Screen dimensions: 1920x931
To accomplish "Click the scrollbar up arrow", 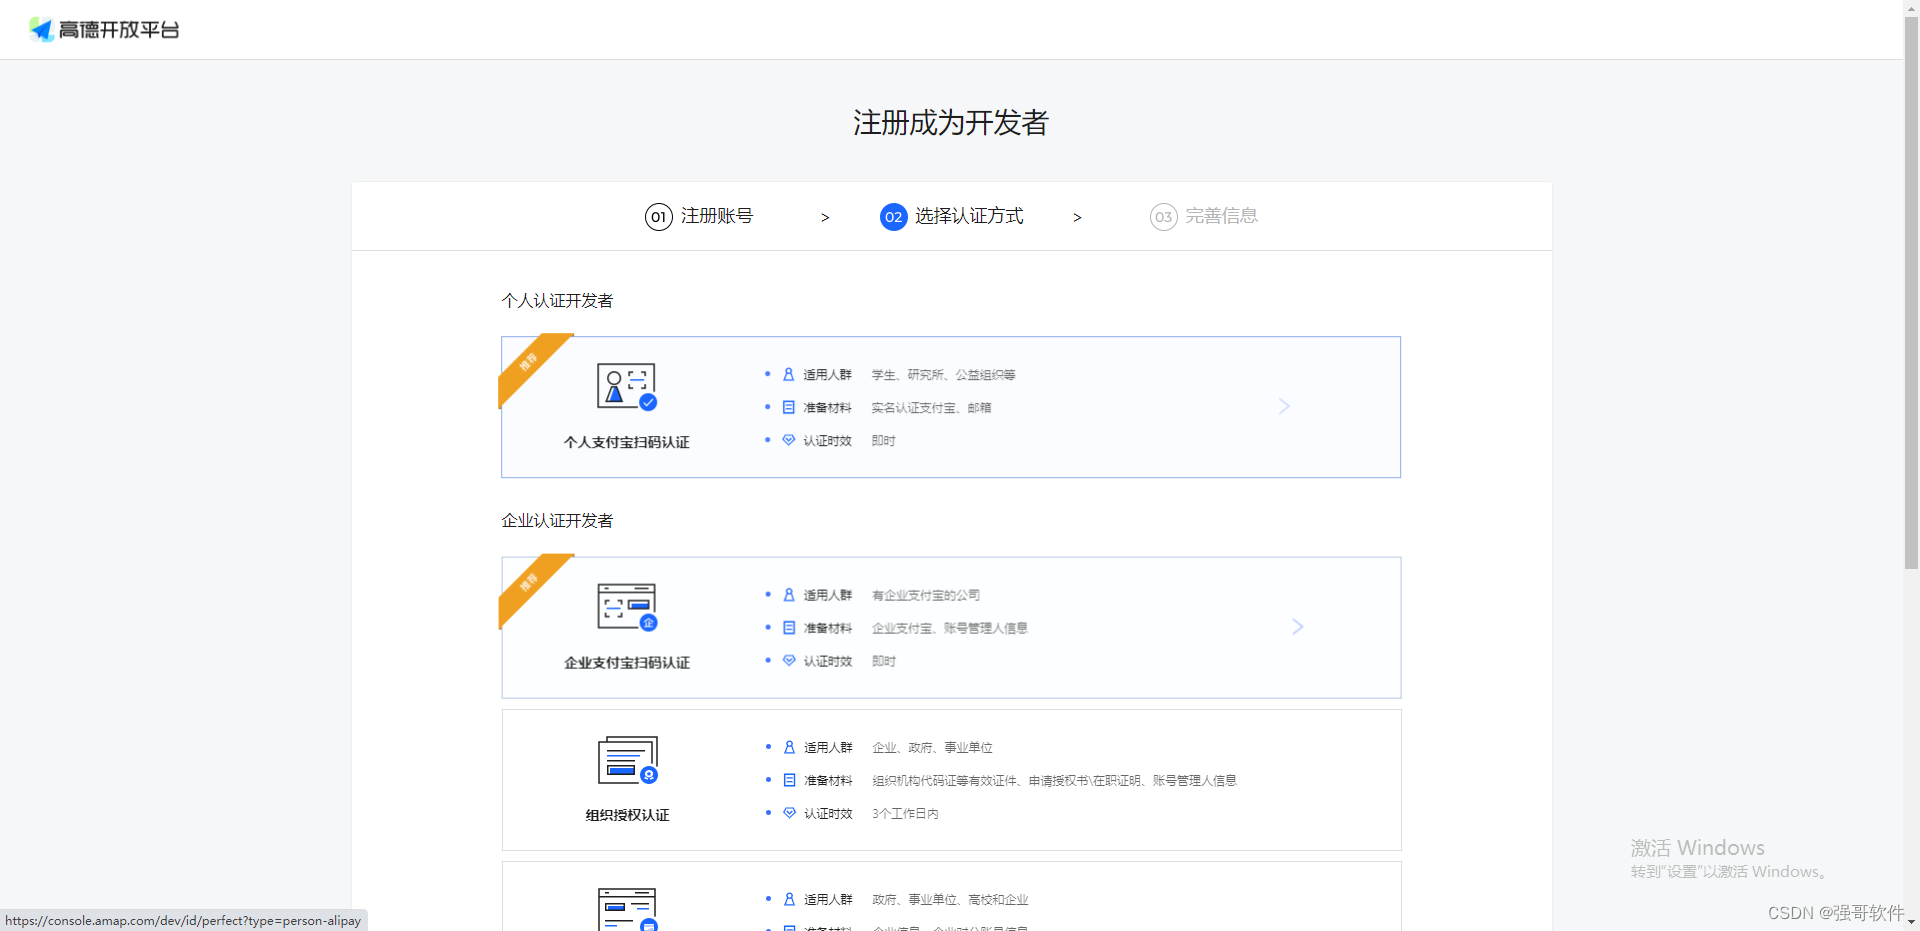I will pos(1911,7).
